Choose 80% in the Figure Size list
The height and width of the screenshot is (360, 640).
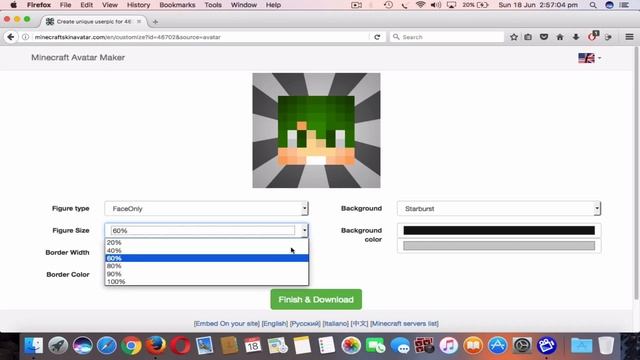pos(207,266)
